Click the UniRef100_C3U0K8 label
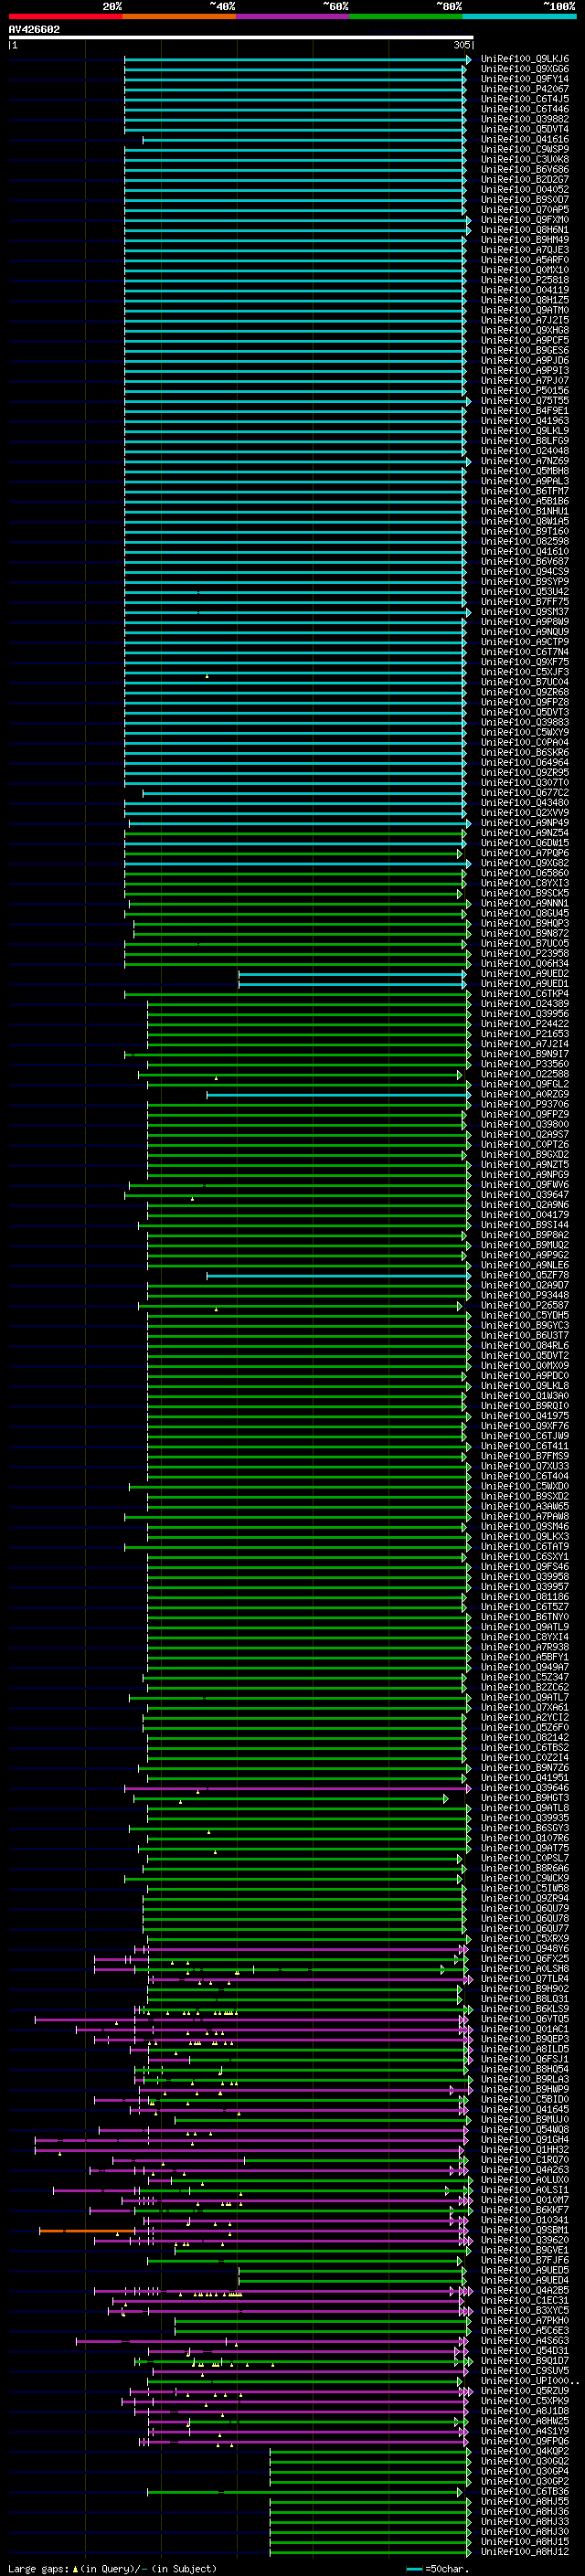 click(x=525, y=159)
